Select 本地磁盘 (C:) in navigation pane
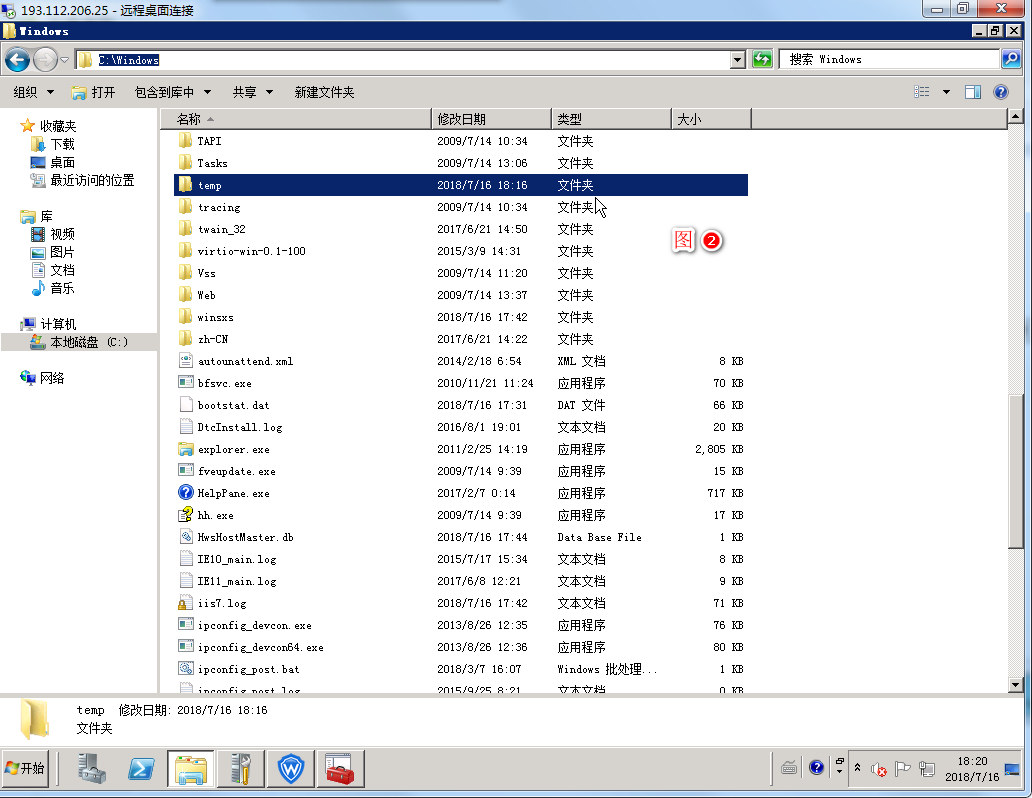Viewport: 1032px width, 798px height. point(89,342)
